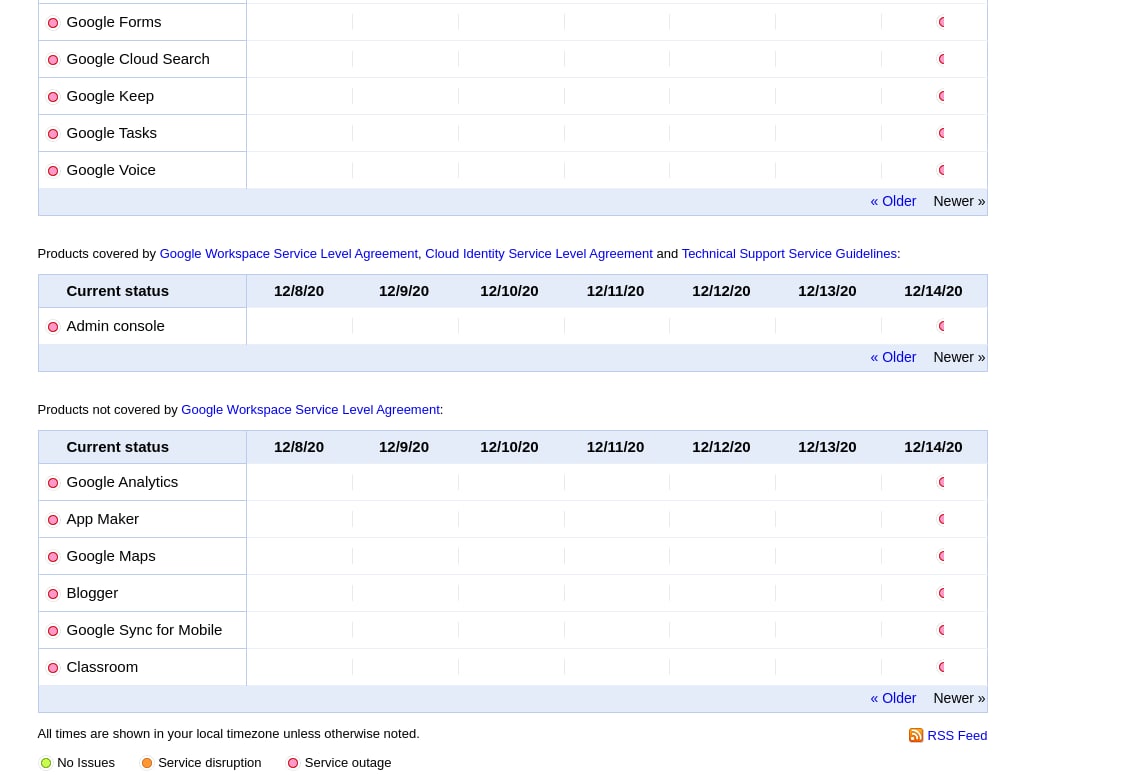Select the Google Forms product name
The image size is (1122, 775).
pyautogui.click(x=114, y=22)
